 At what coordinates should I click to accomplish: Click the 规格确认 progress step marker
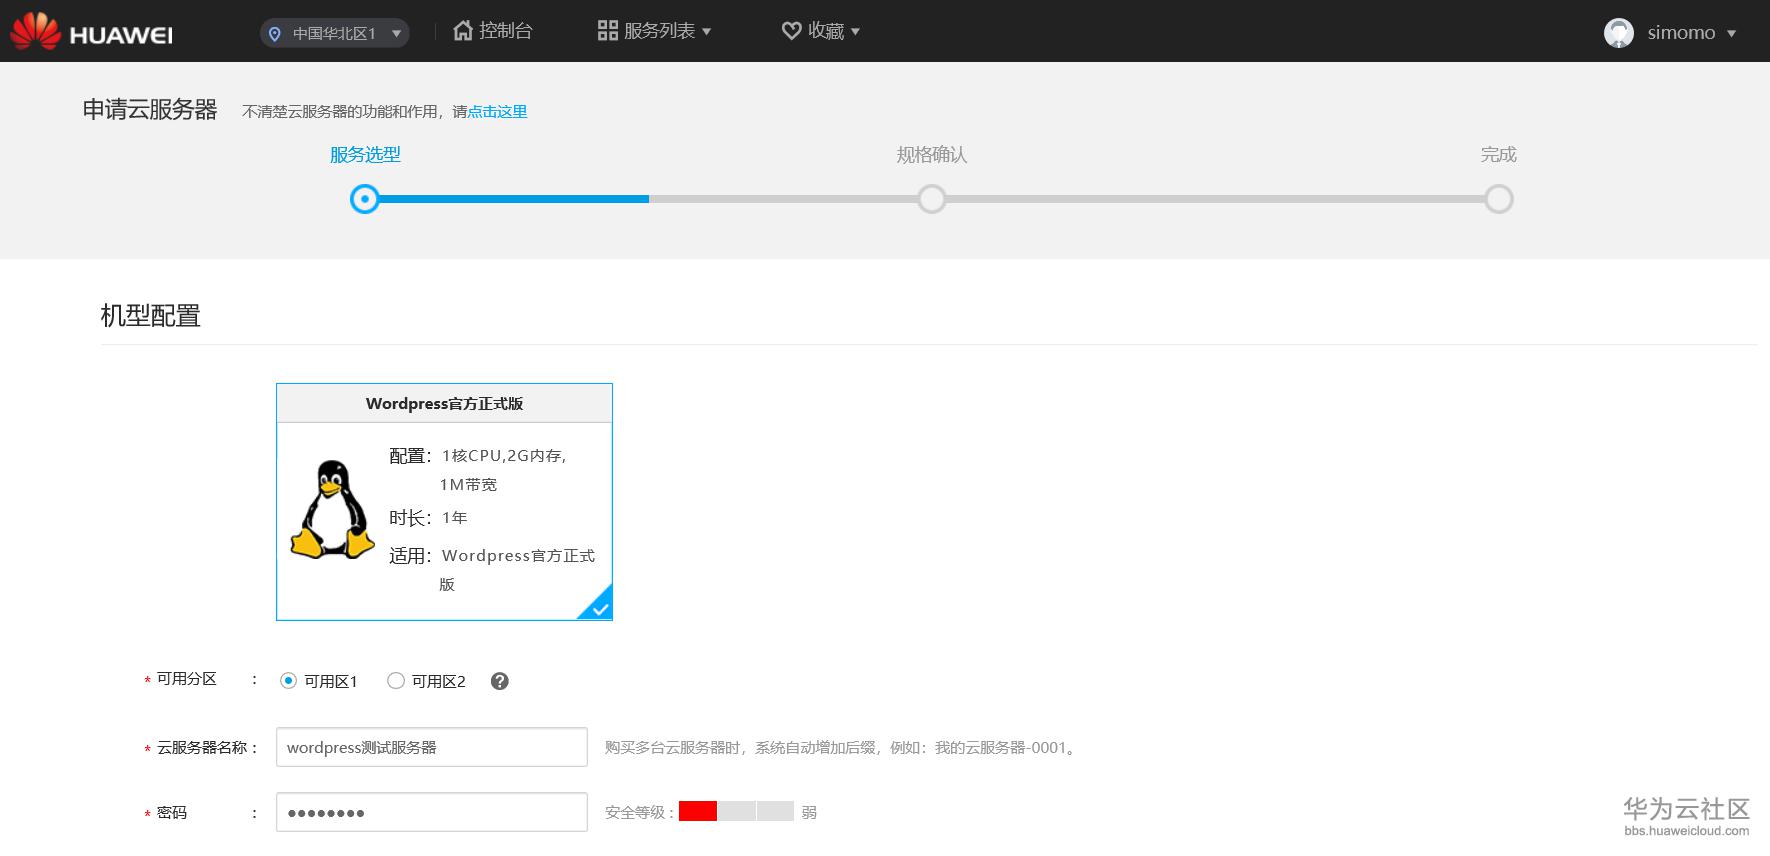932,199
